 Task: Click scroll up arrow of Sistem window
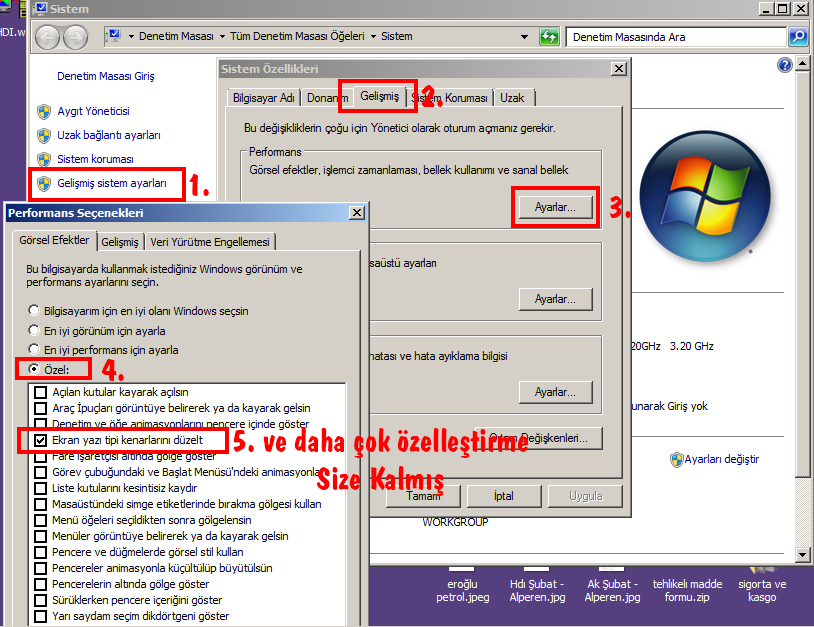coord(803,64)
